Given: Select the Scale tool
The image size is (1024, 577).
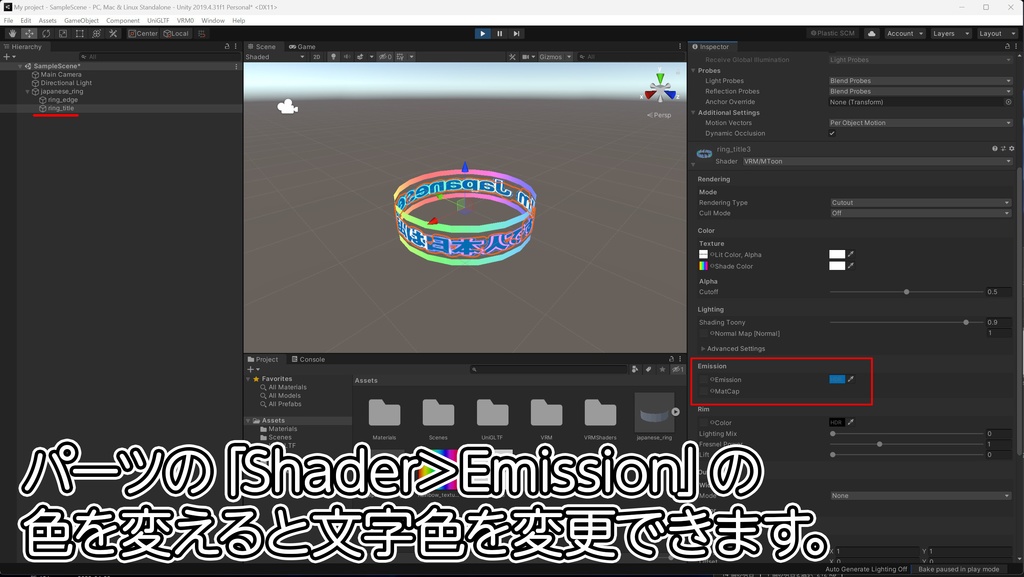Looking at the screenshot, I should pos(63,33).
